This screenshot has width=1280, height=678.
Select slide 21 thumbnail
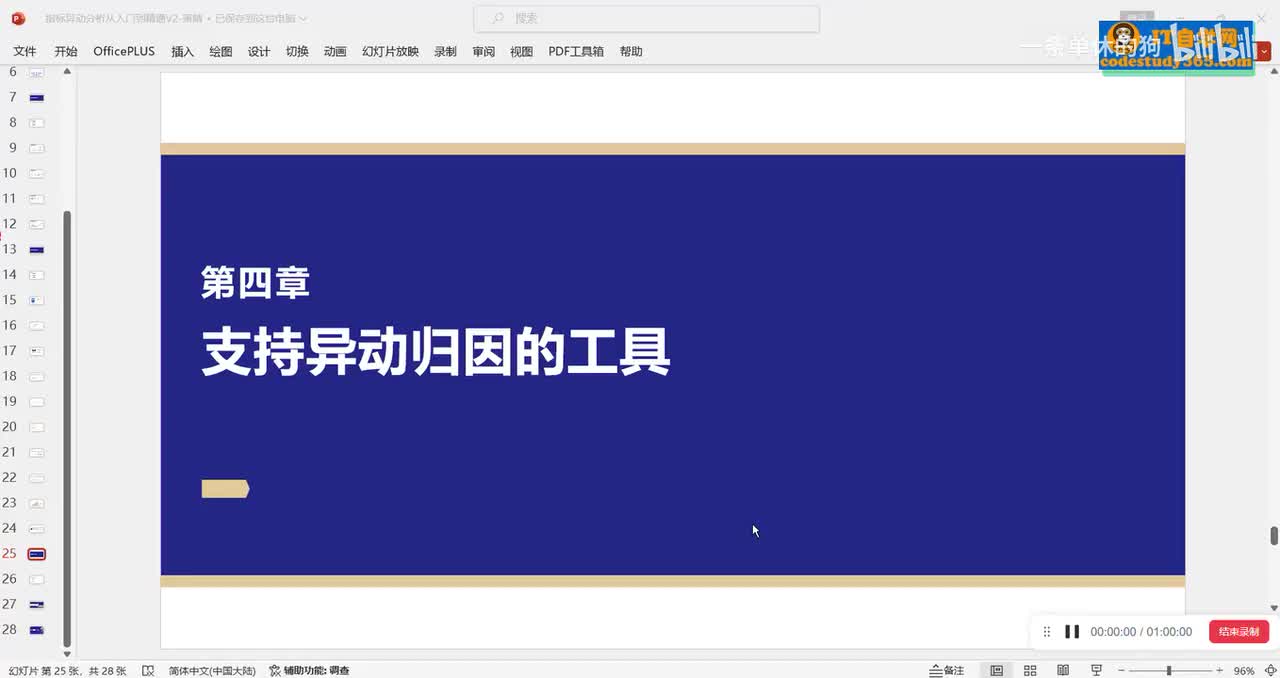[x=36, y=452]
